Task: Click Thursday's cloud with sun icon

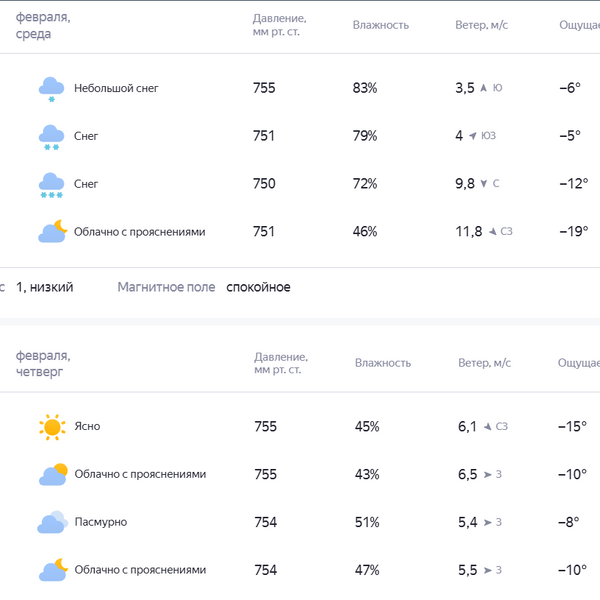Action: click(52, 474)
